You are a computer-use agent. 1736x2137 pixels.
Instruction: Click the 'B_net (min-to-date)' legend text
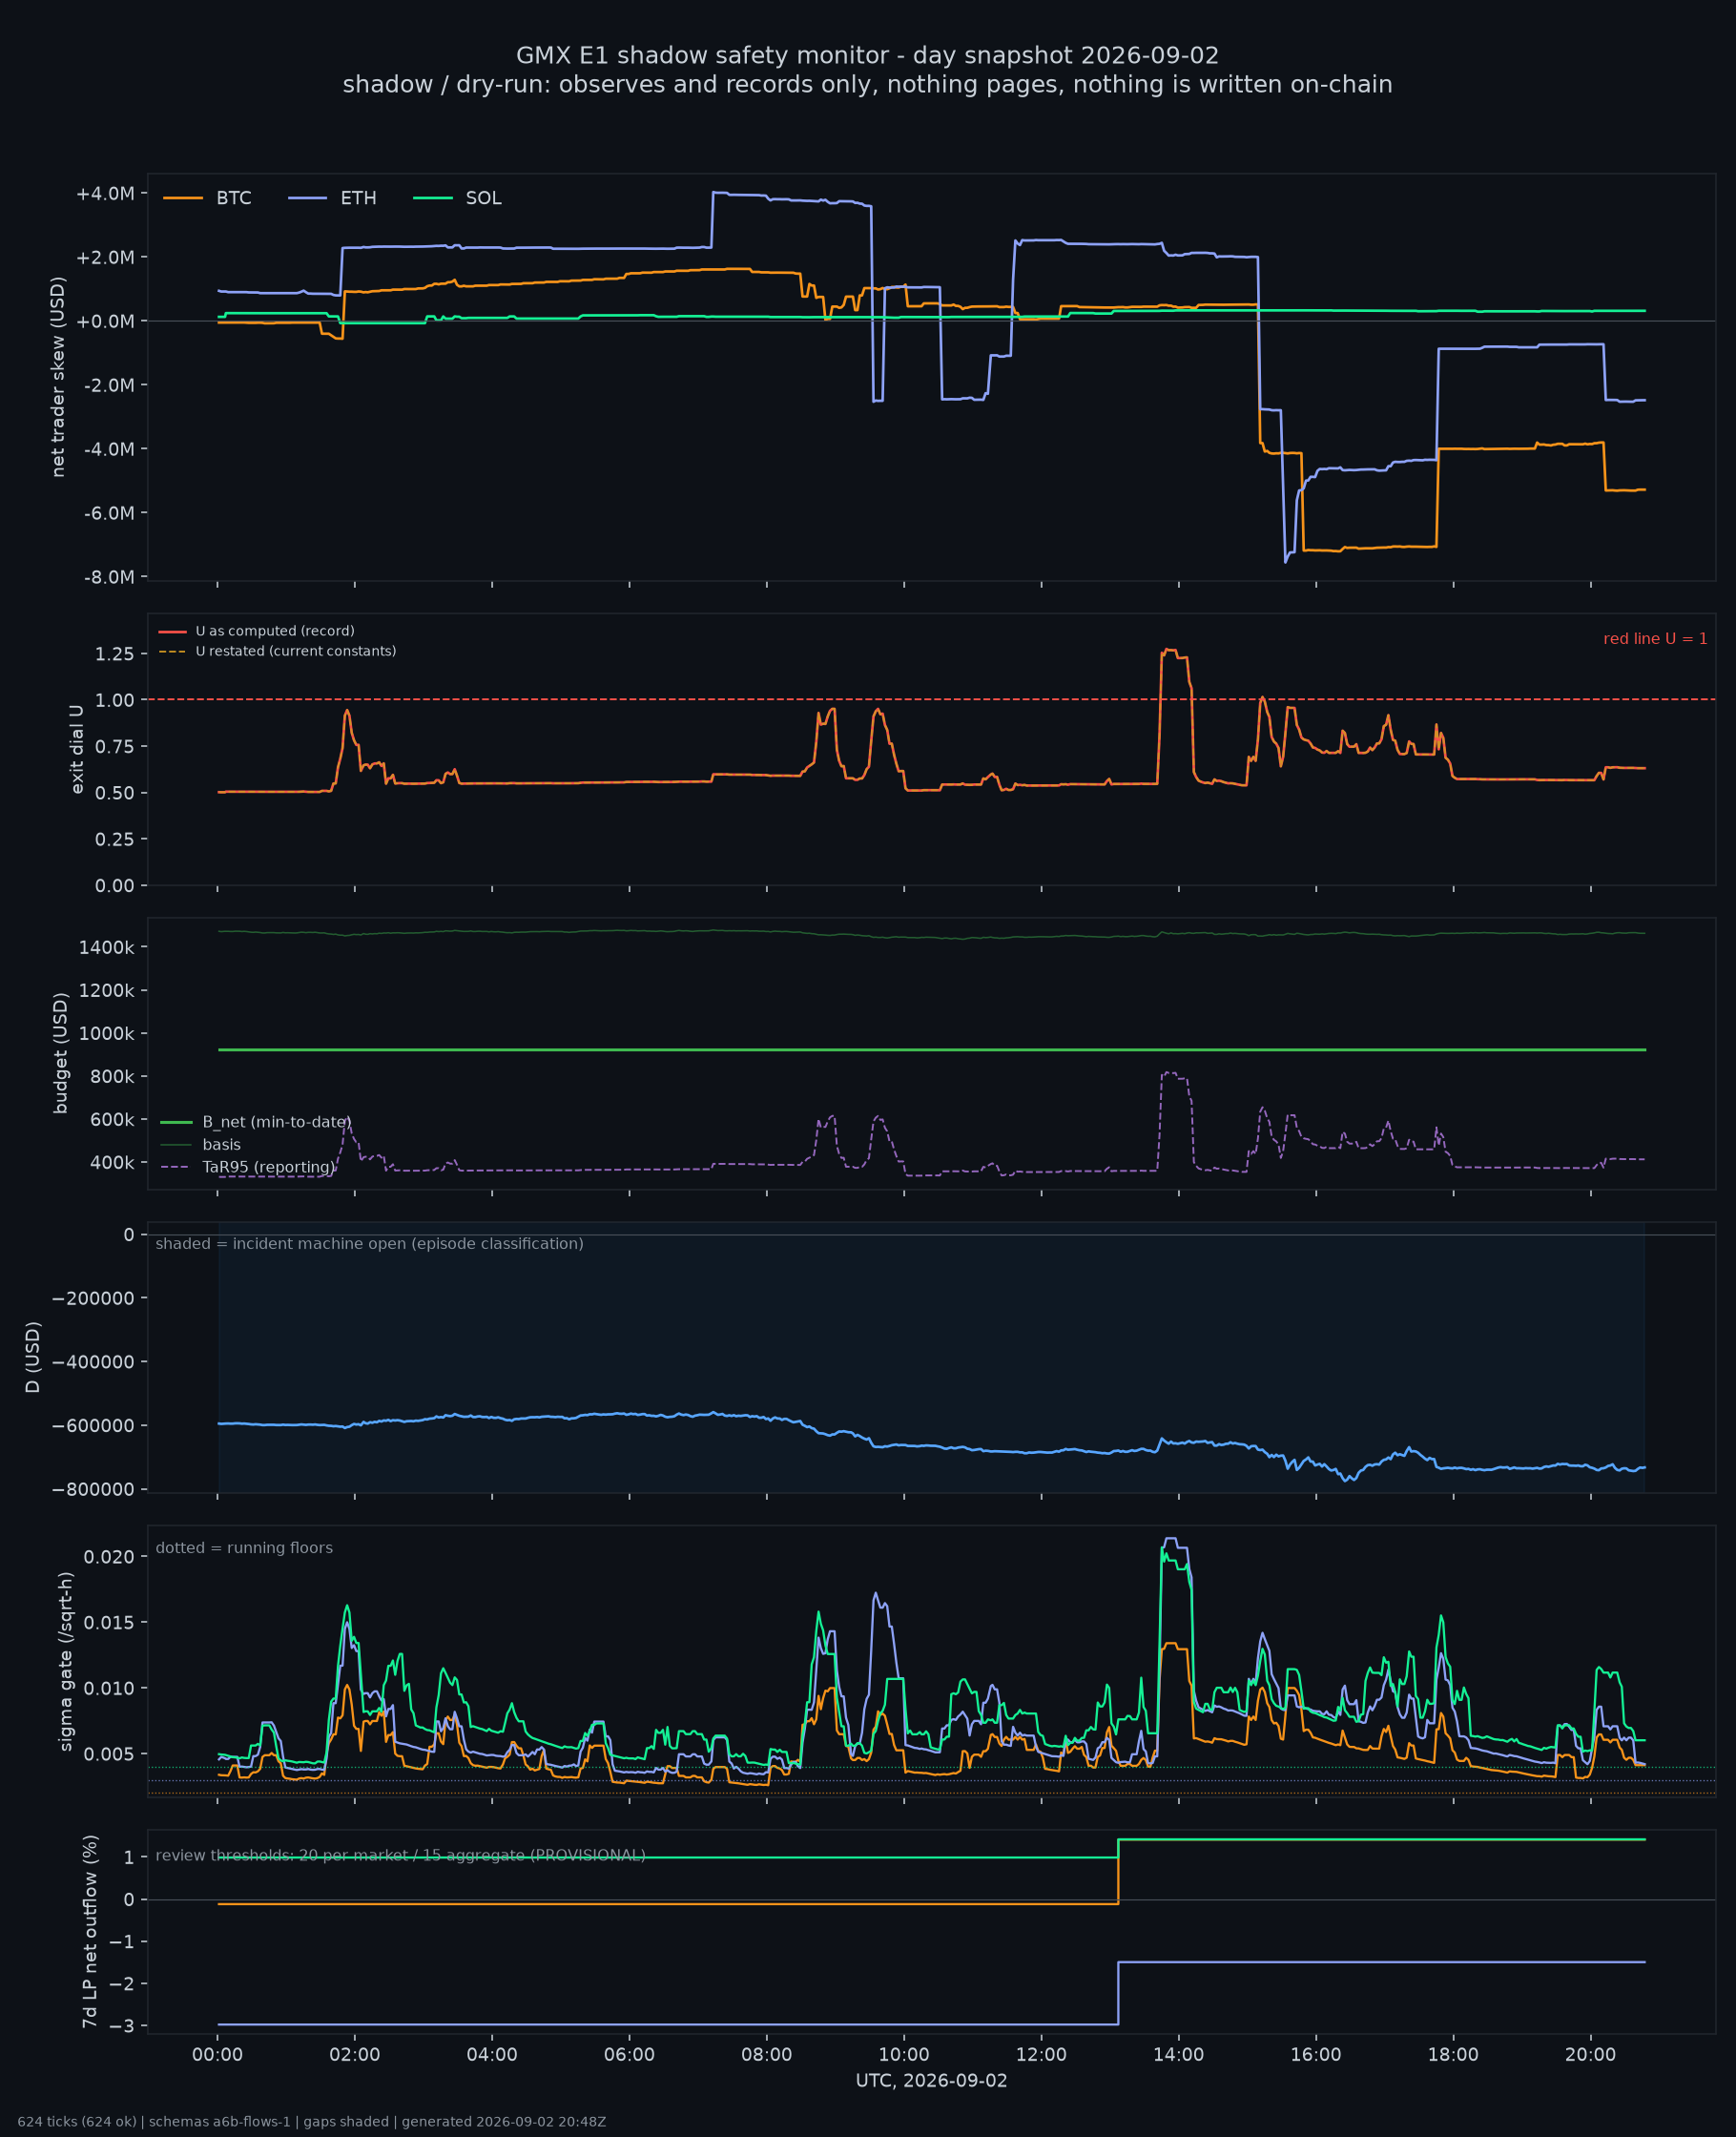[x=277, y=1122]
